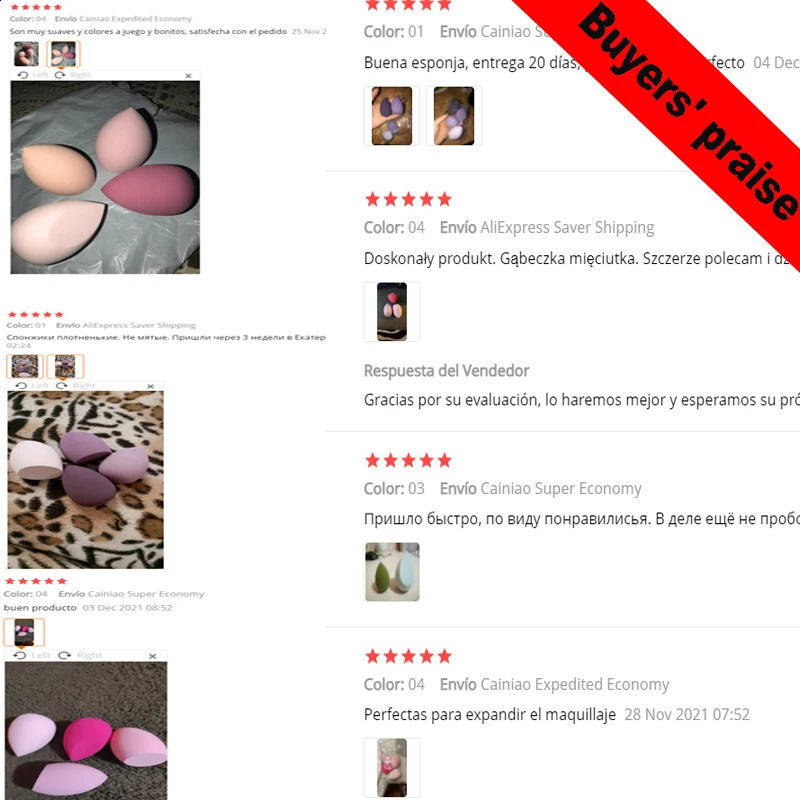Viewport: 800px width, 800px height.
Task: Open first purple sponge thumbnail in Color 01 review
Action: 392,116
